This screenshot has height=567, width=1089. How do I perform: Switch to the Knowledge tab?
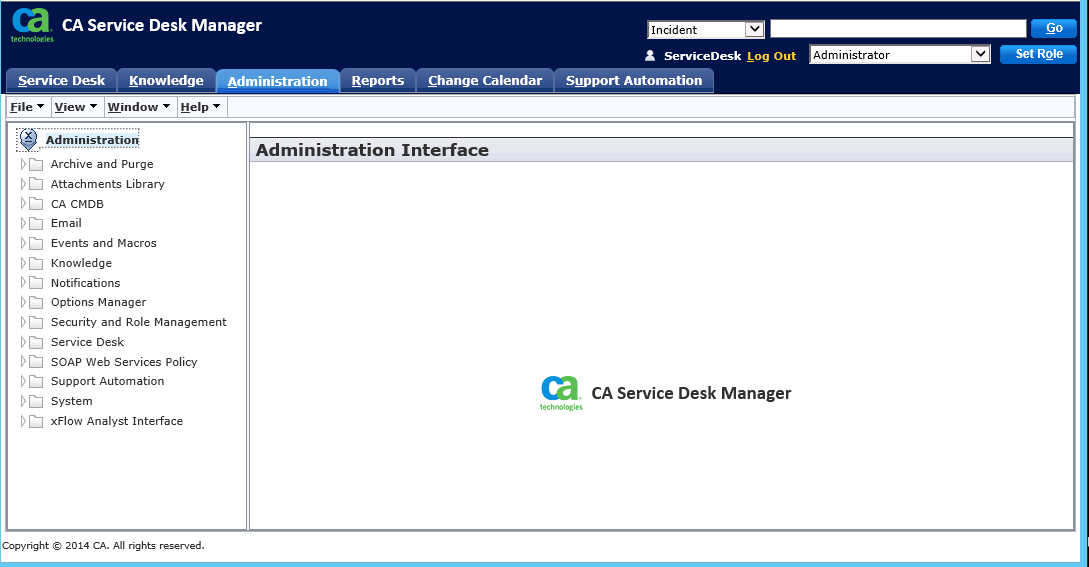(x=166, y=81)
